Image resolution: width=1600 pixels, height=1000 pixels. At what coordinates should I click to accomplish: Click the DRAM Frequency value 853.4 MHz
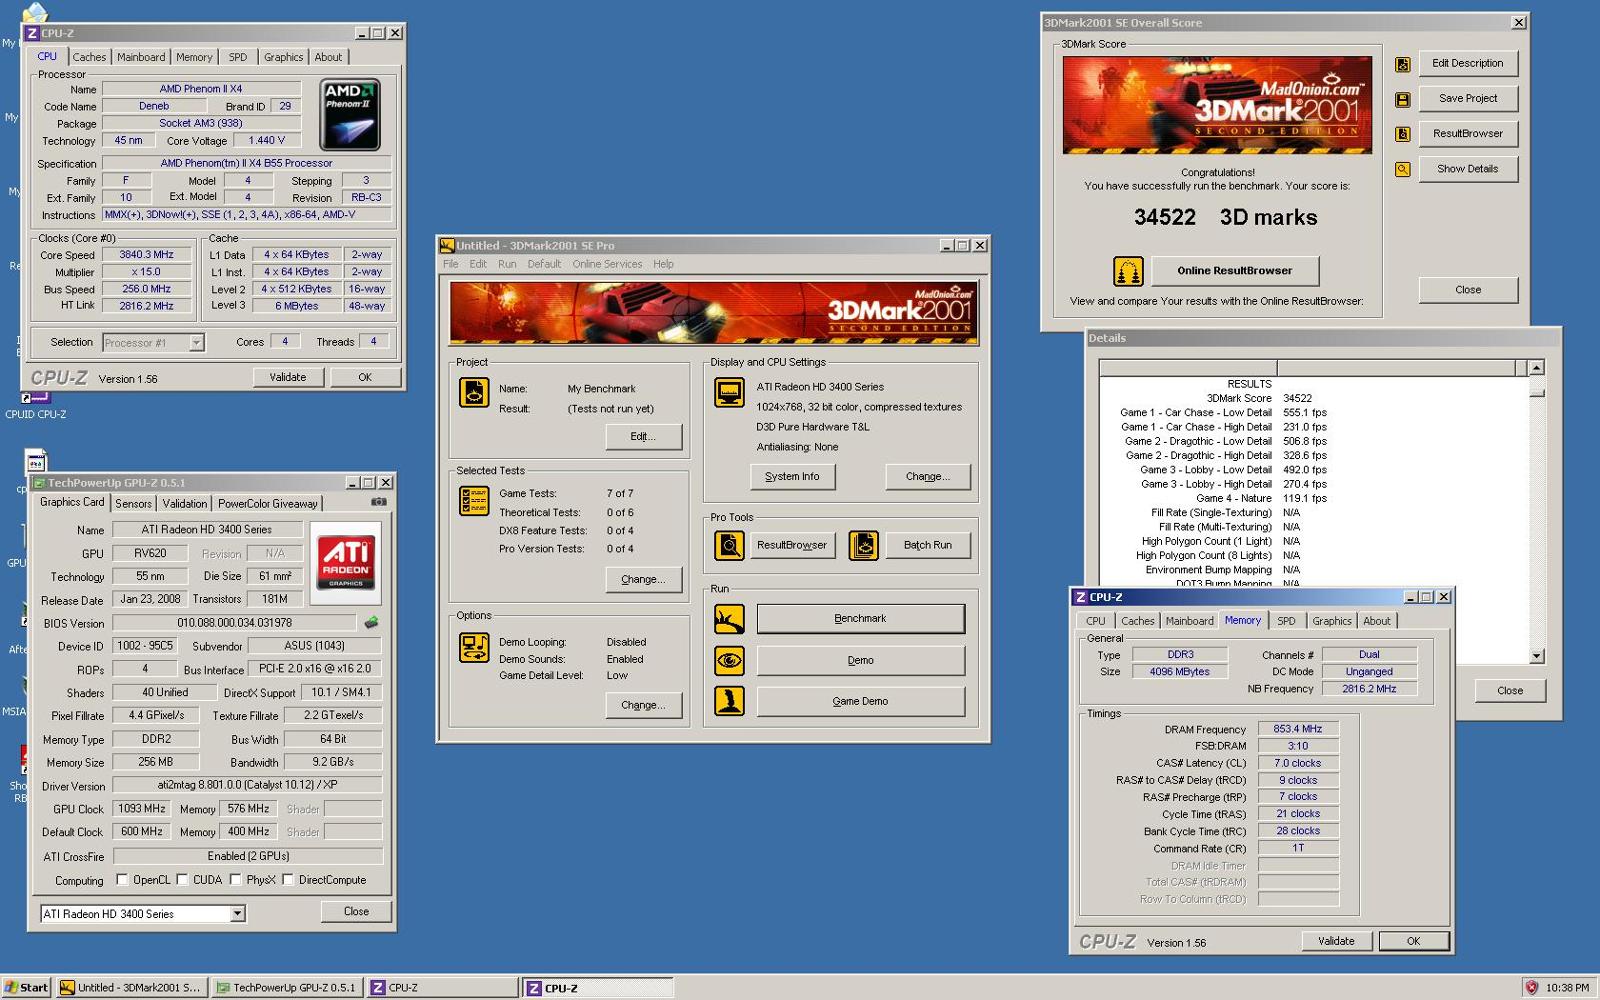click(1298, 729)
